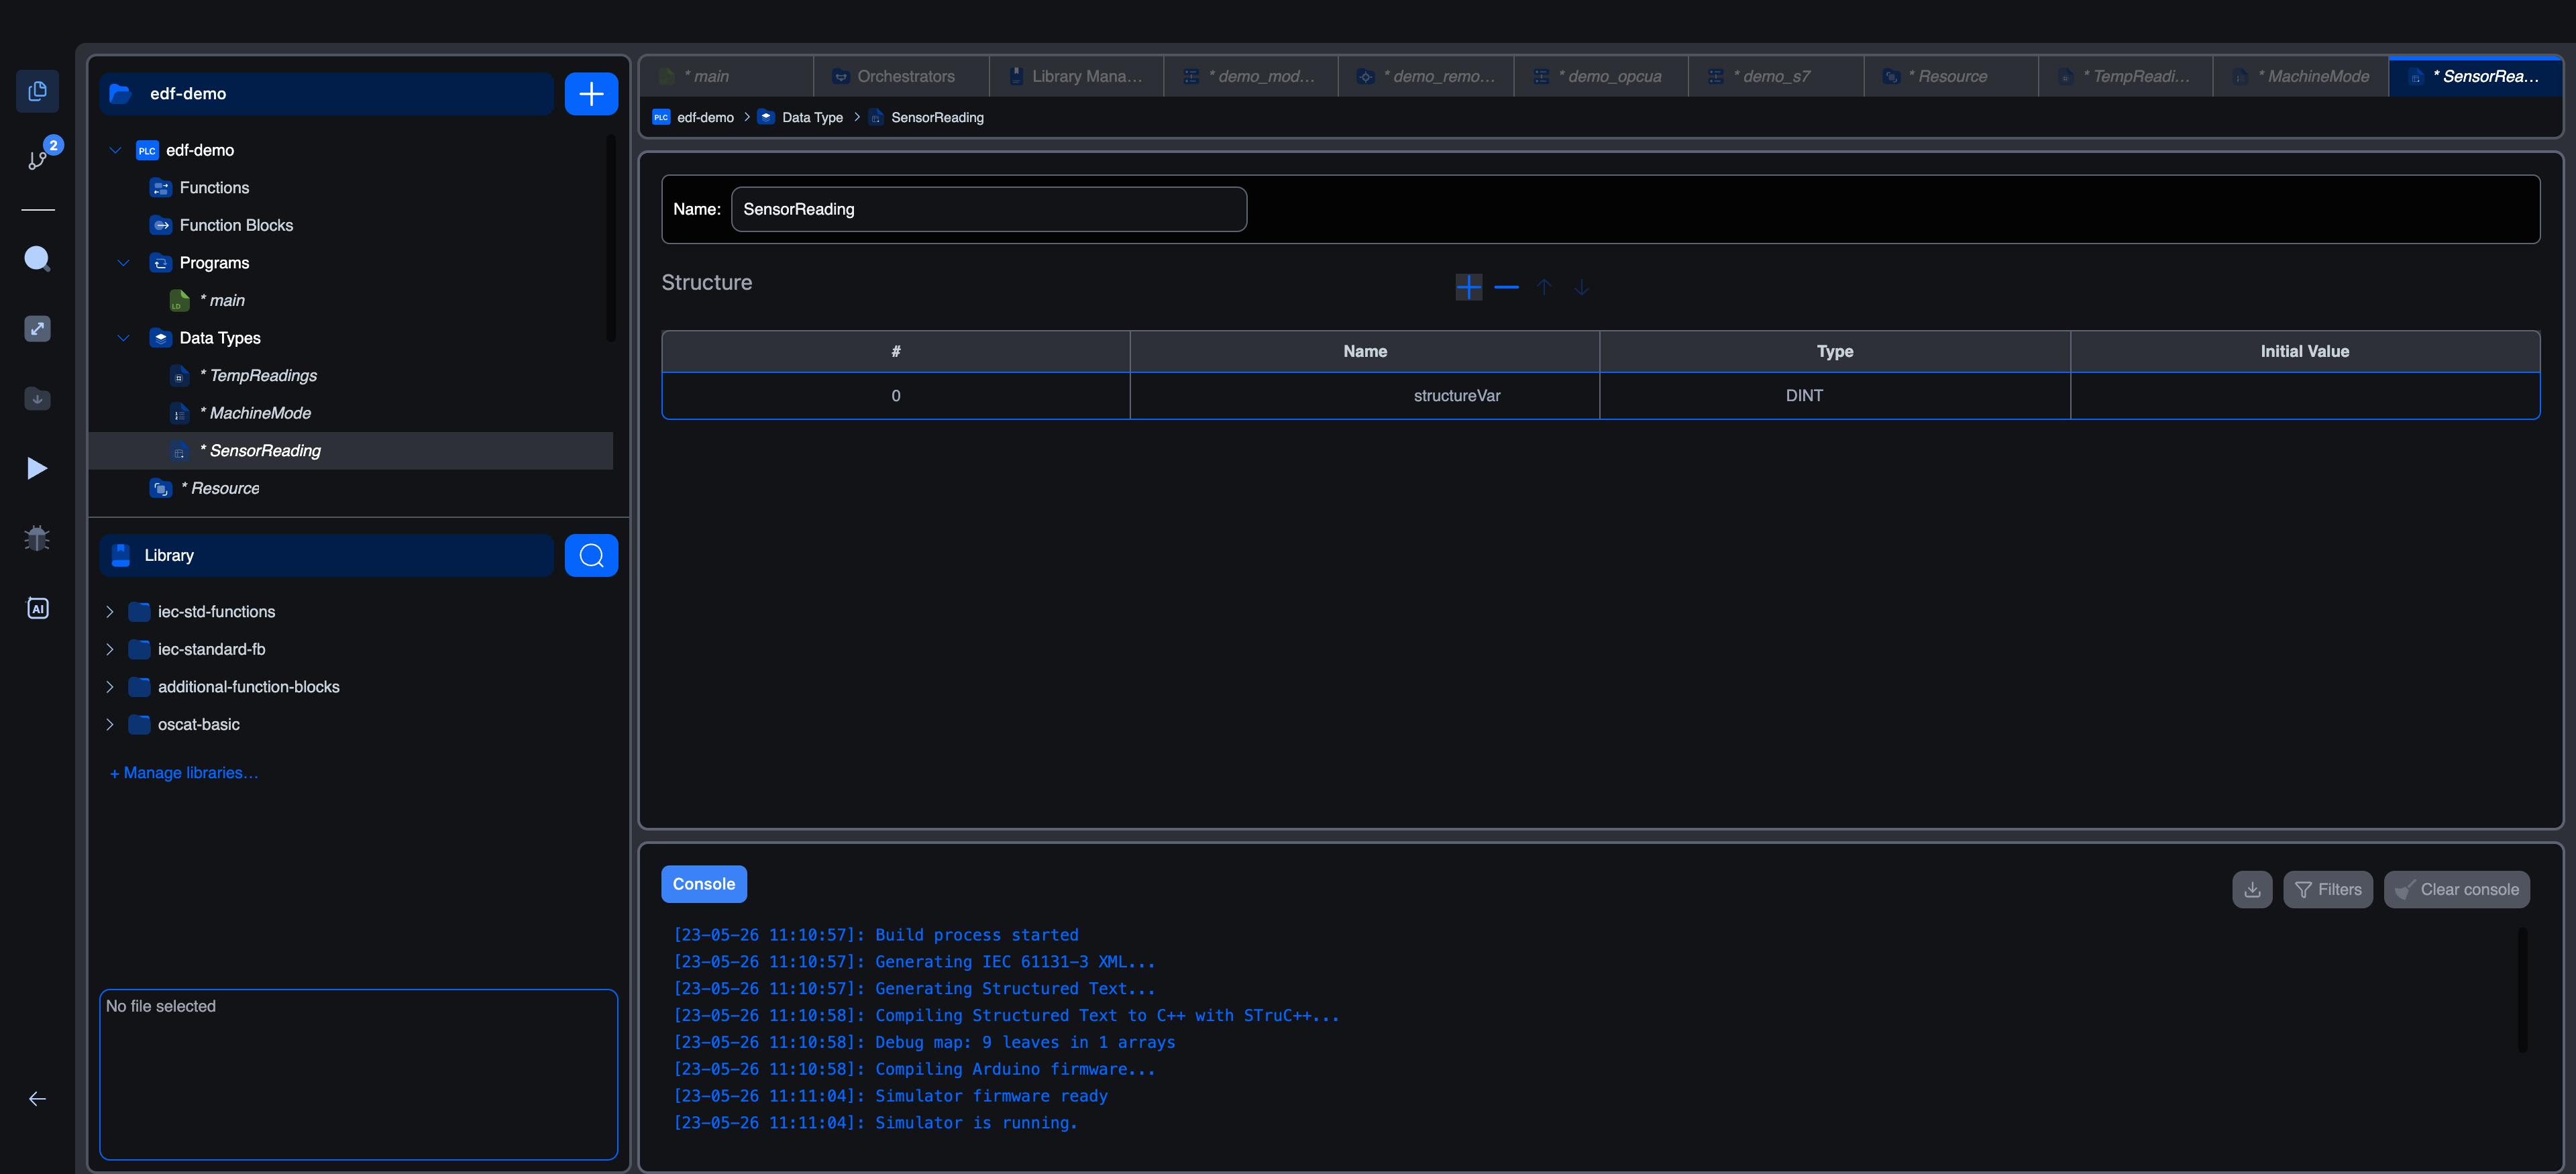Click the console vertical scrollbar
The image size is (2576, 1174).
(x=2522, y=990)
